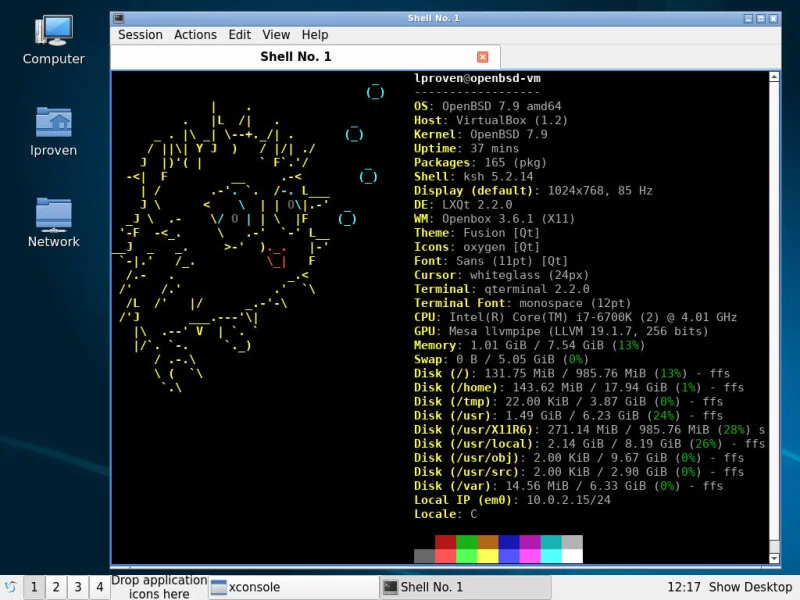Image resolution: width=800 pixels, height=600 pixels.
Task: Click the 'Display (default): 1024x768, 85 Hz' line
Action: pos(533,191)
